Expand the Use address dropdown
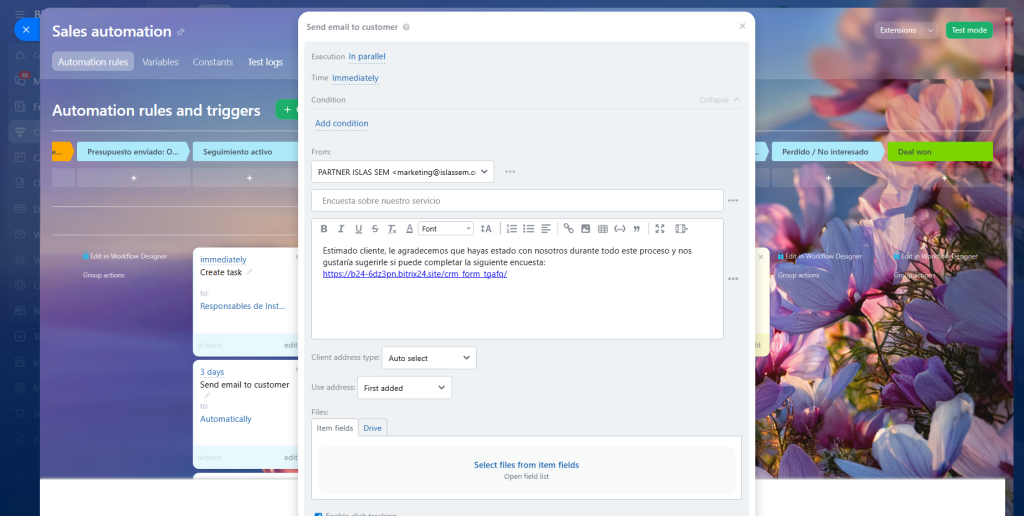Image resolution: width=1024 pixels, height=516 pixels. [x=404, y=388]
